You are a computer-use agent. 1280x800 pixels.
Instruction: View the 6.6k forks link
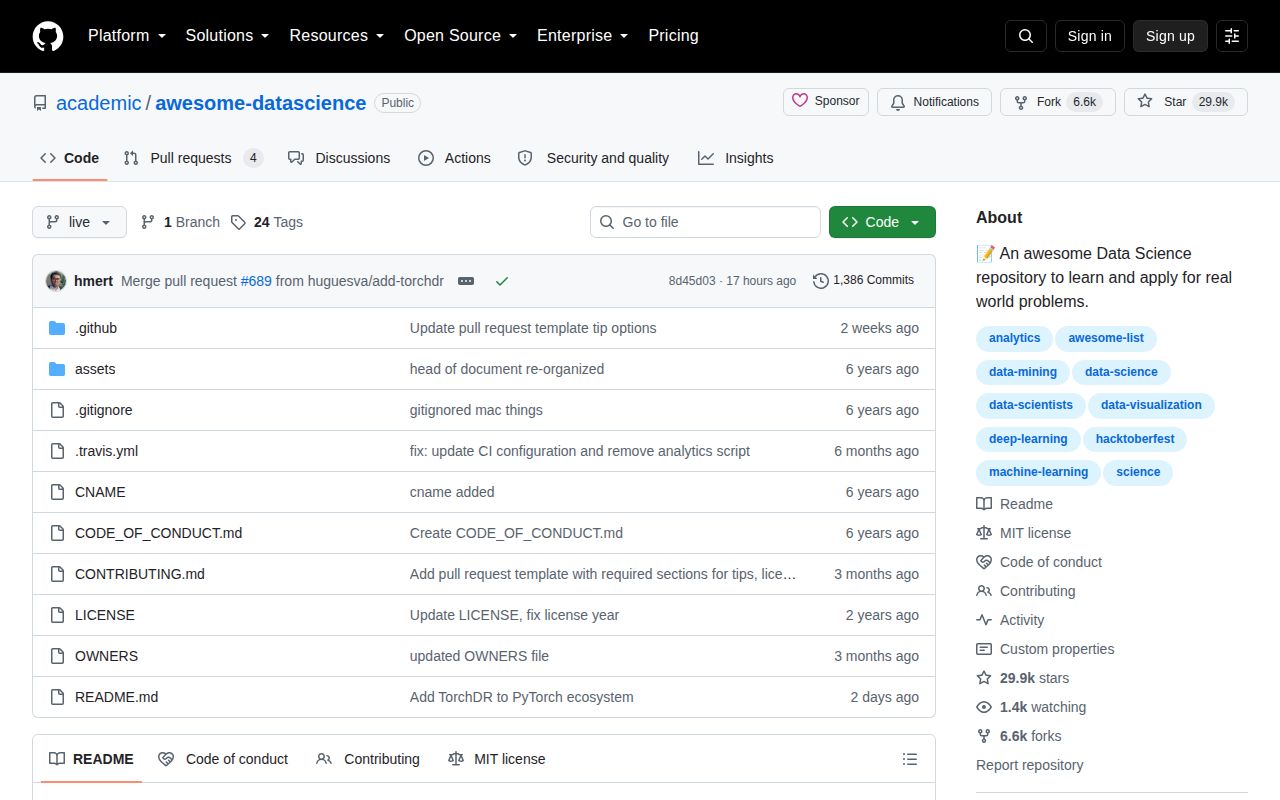tap(1019, 736)
